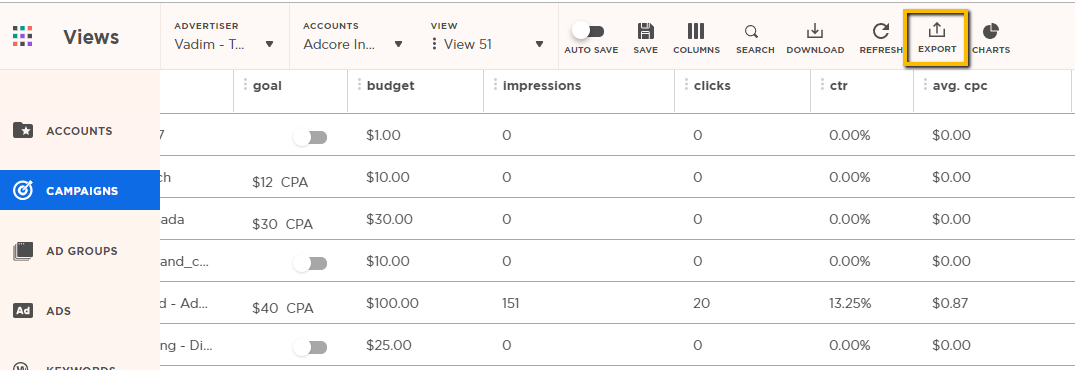Toggle goal switch in row ending 'and_c...'
1075x370 pixels.
310,264
